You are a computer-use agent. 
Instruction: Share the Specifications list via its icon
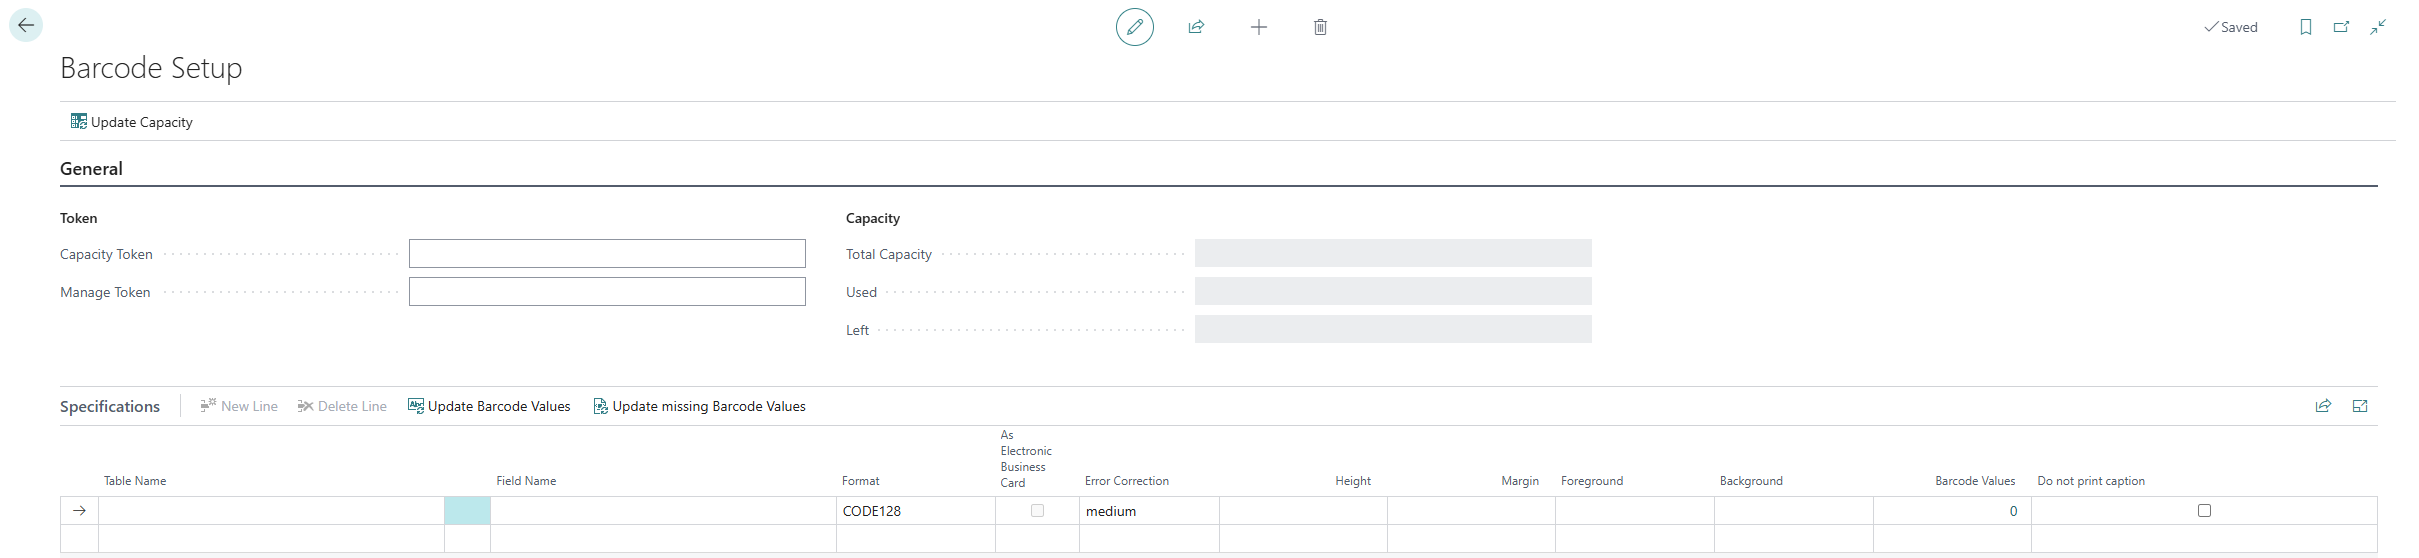tap(2323, 406)
